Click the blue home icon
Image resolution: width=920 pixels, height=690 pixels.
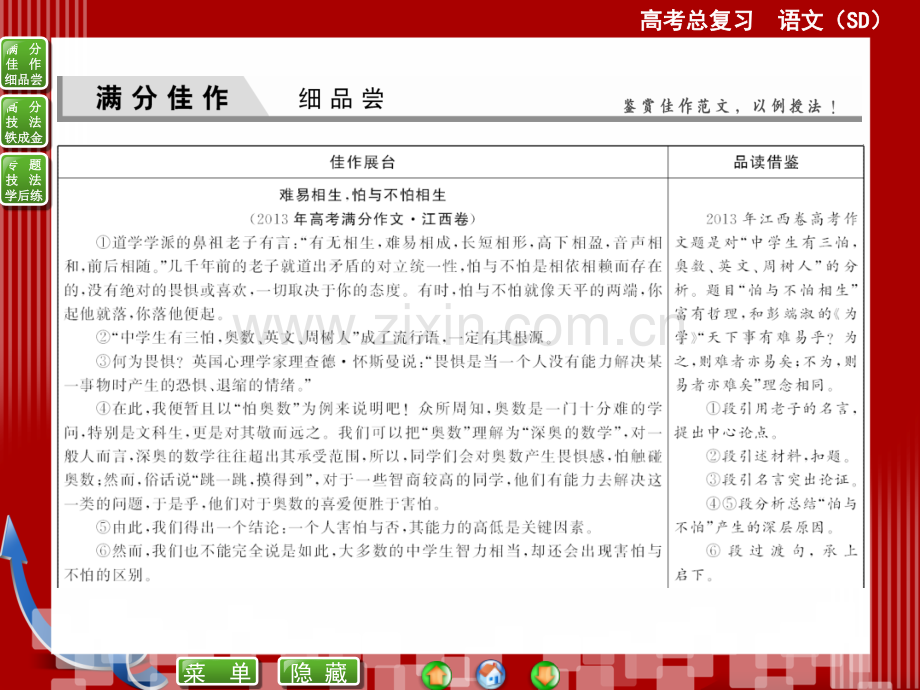coord(490,672)
